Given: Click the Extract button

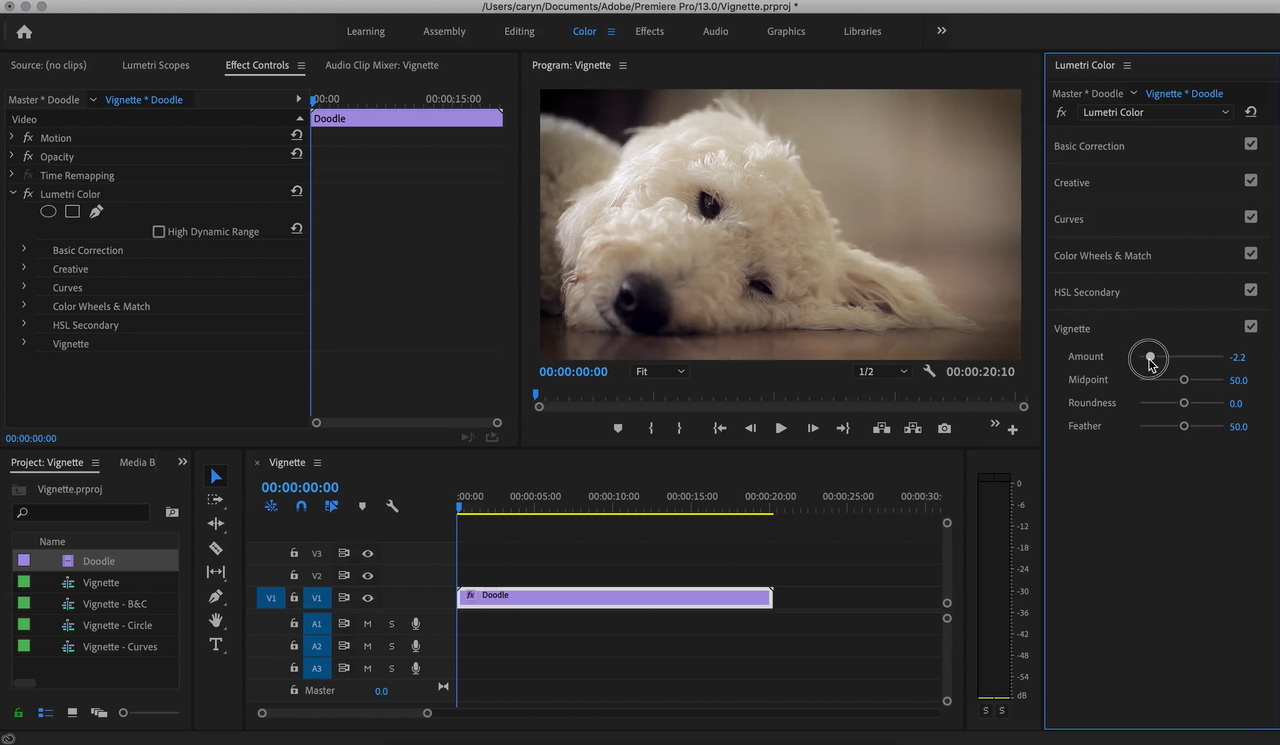Looking at the screenshot, I should coord(913,428).
